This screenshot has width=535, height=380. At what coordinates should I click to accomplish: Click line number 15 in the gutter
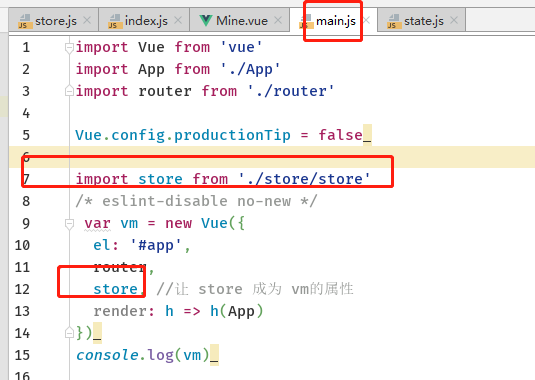(22, 355)
